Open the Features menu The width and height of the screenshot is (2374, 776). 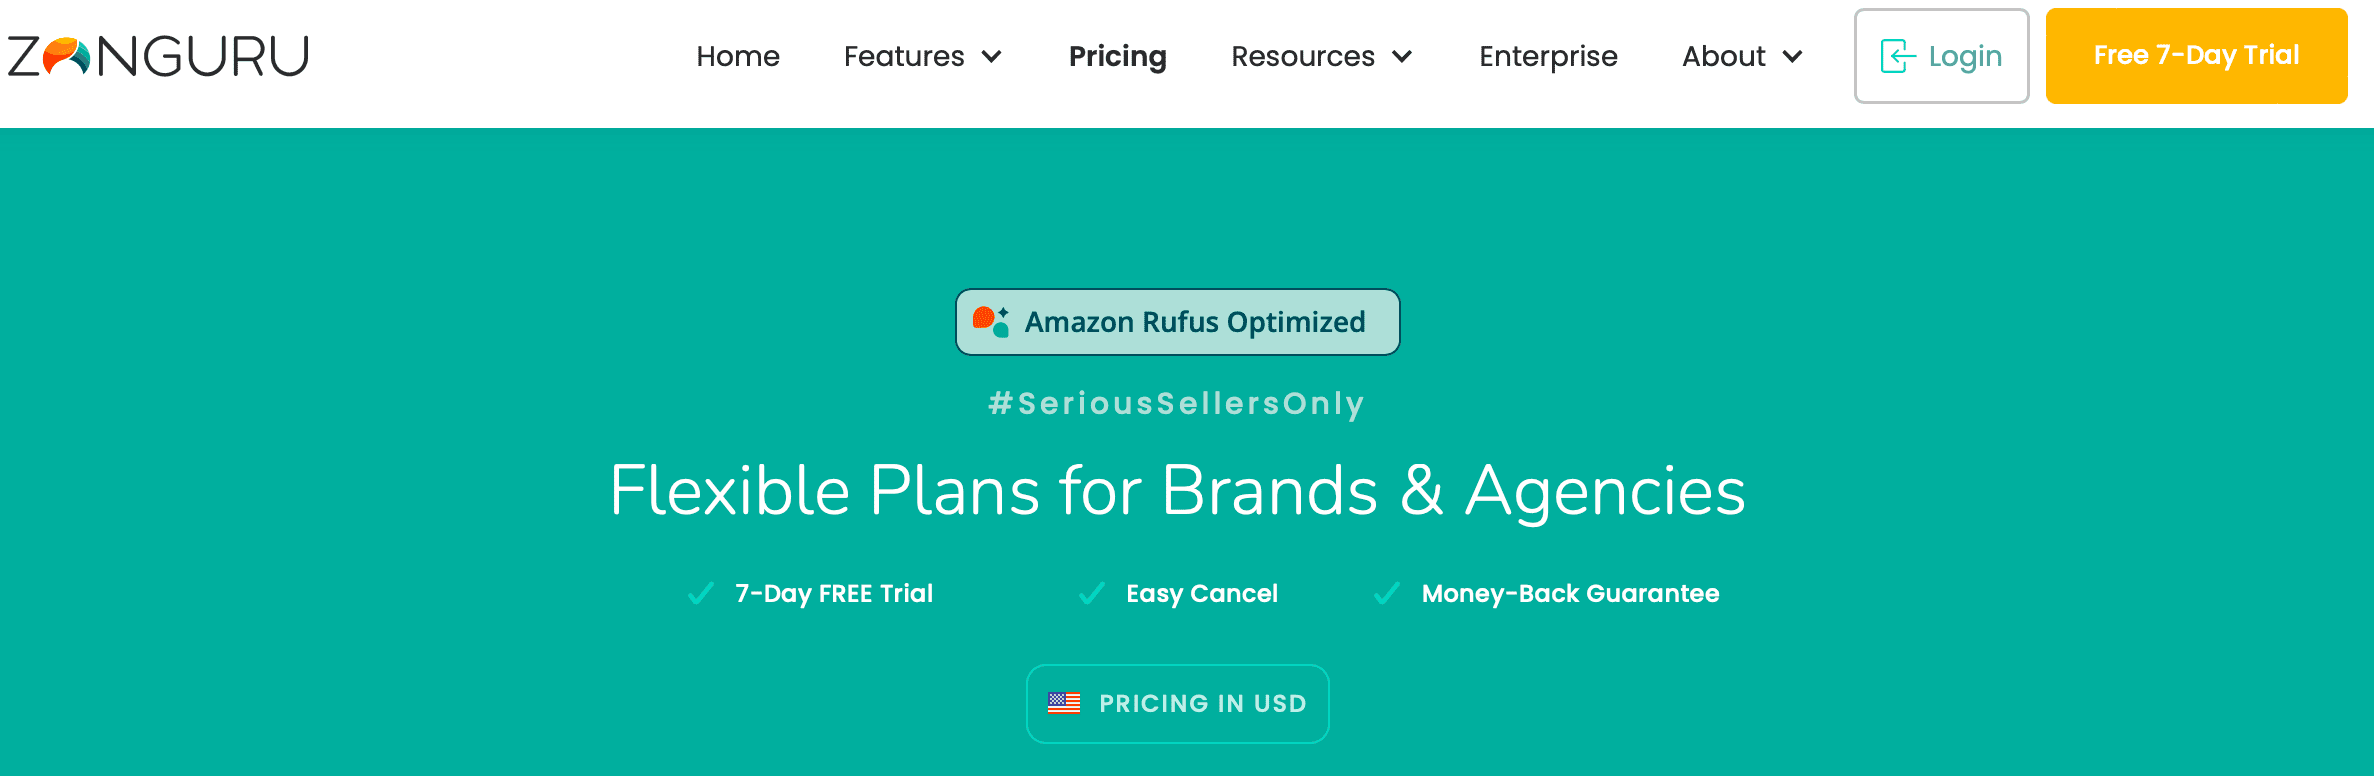904,56
